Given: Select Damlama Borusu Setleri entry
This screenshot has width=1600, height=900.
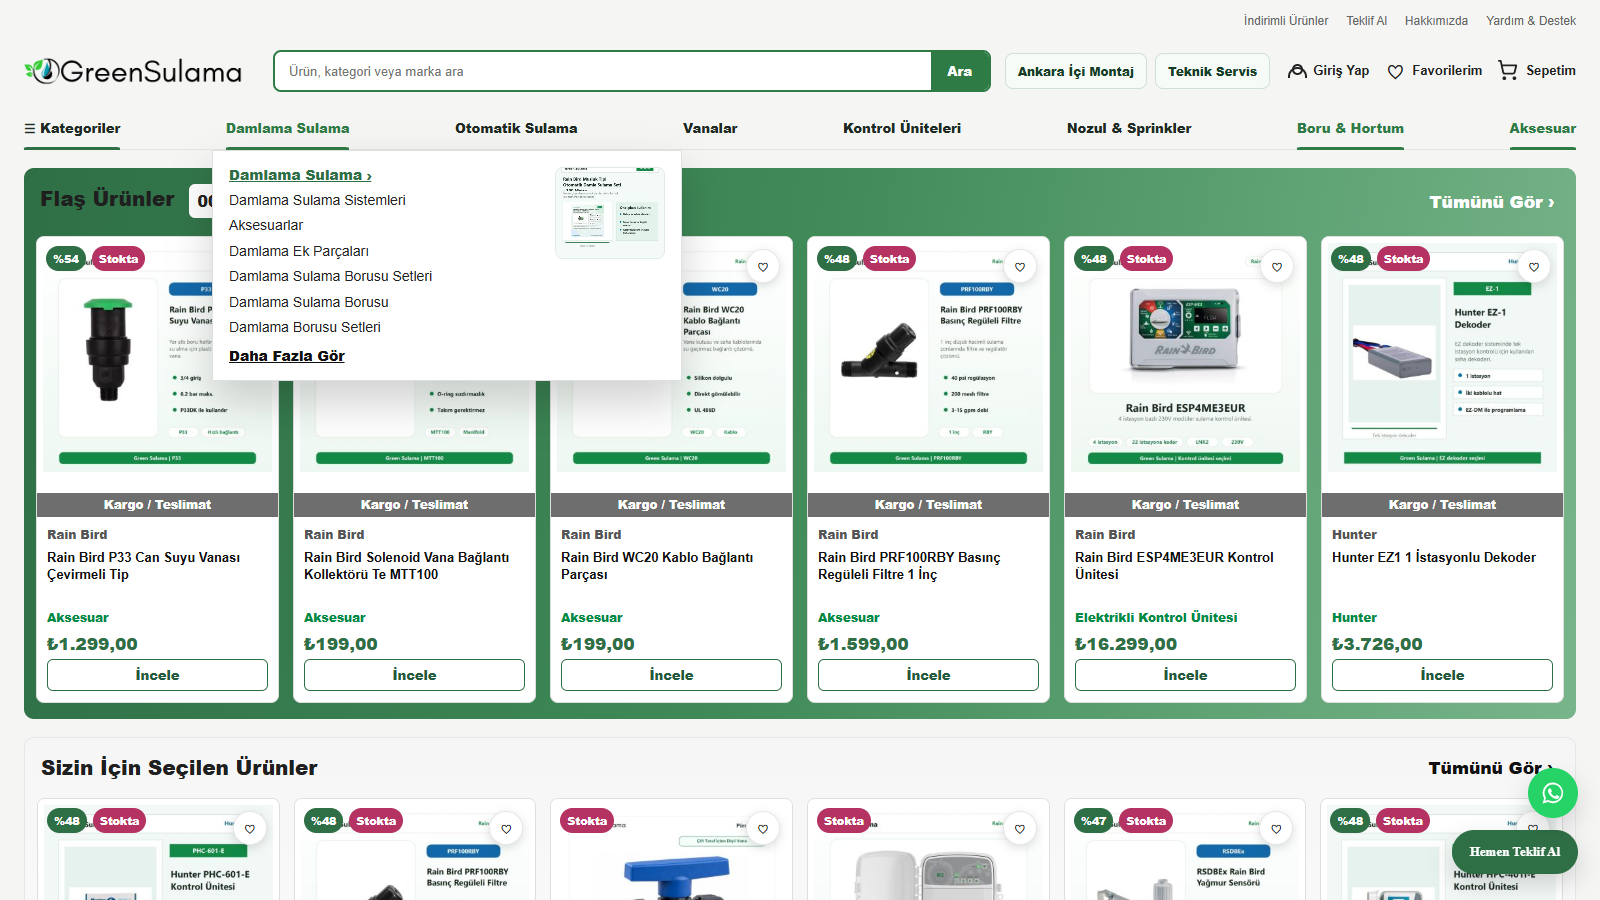Looking at the screenshot, I should [305, 327].
